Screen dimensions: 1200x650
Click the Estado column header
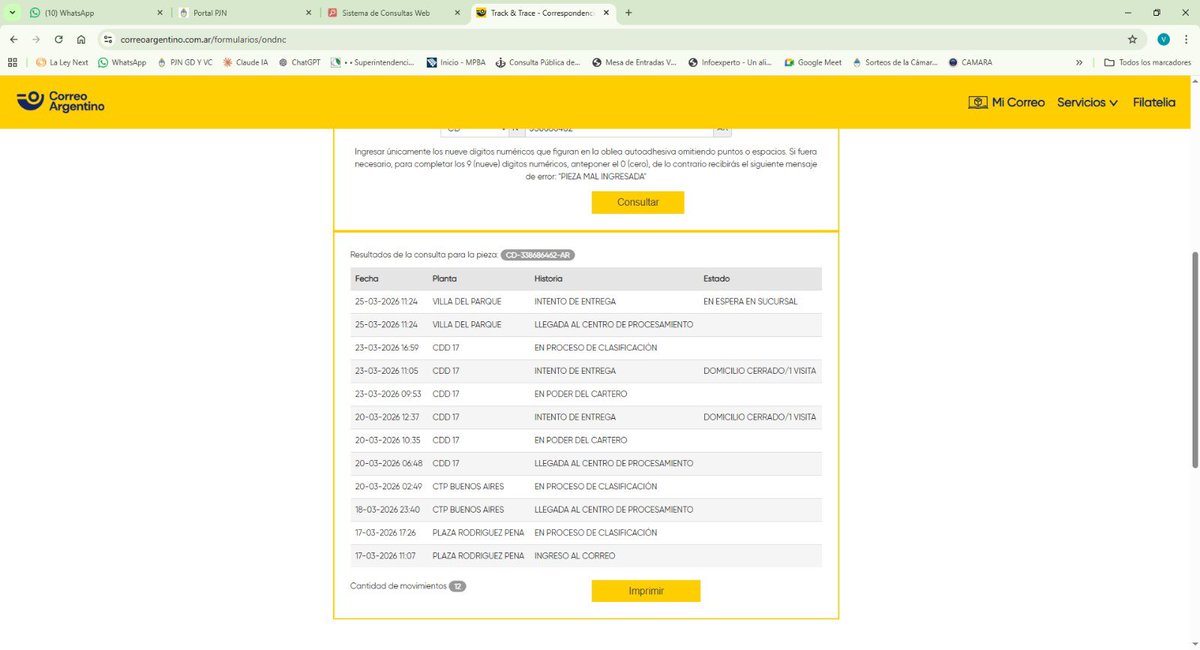pyautogui.click(x=717, y=278)
